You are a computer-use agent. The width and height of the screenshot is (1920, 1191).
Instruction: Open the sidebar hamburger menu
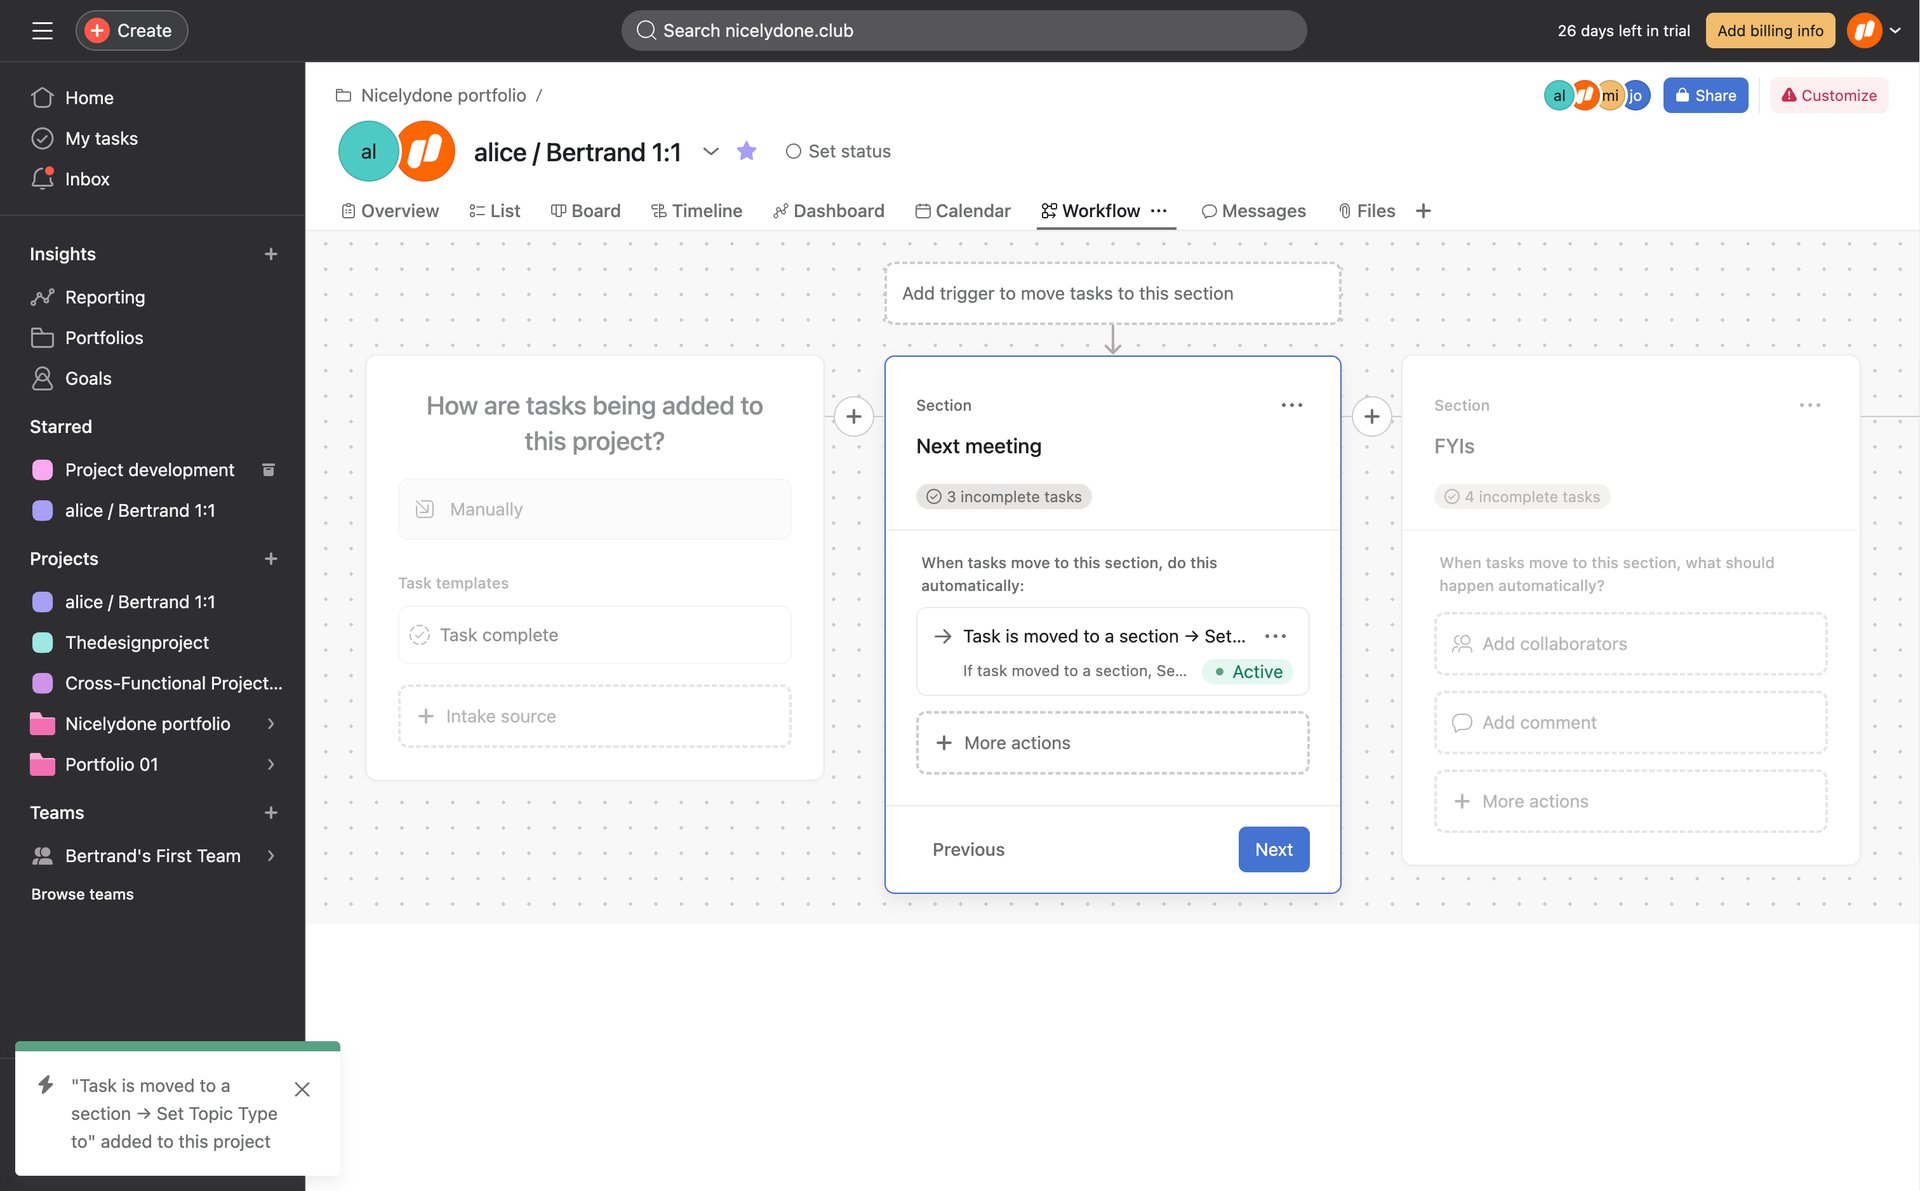click(42, 30)
